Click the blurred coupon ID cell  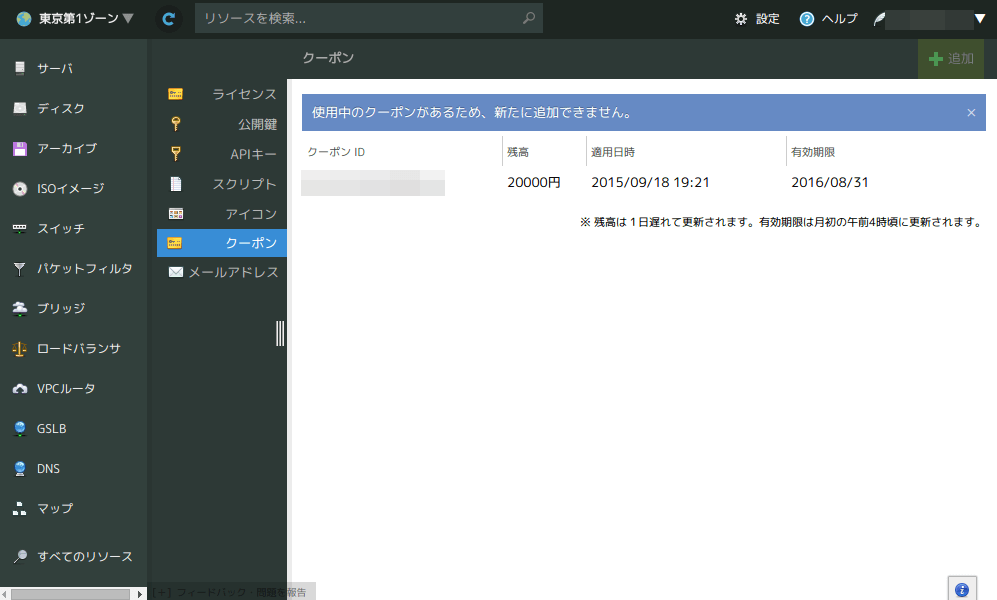373,182
